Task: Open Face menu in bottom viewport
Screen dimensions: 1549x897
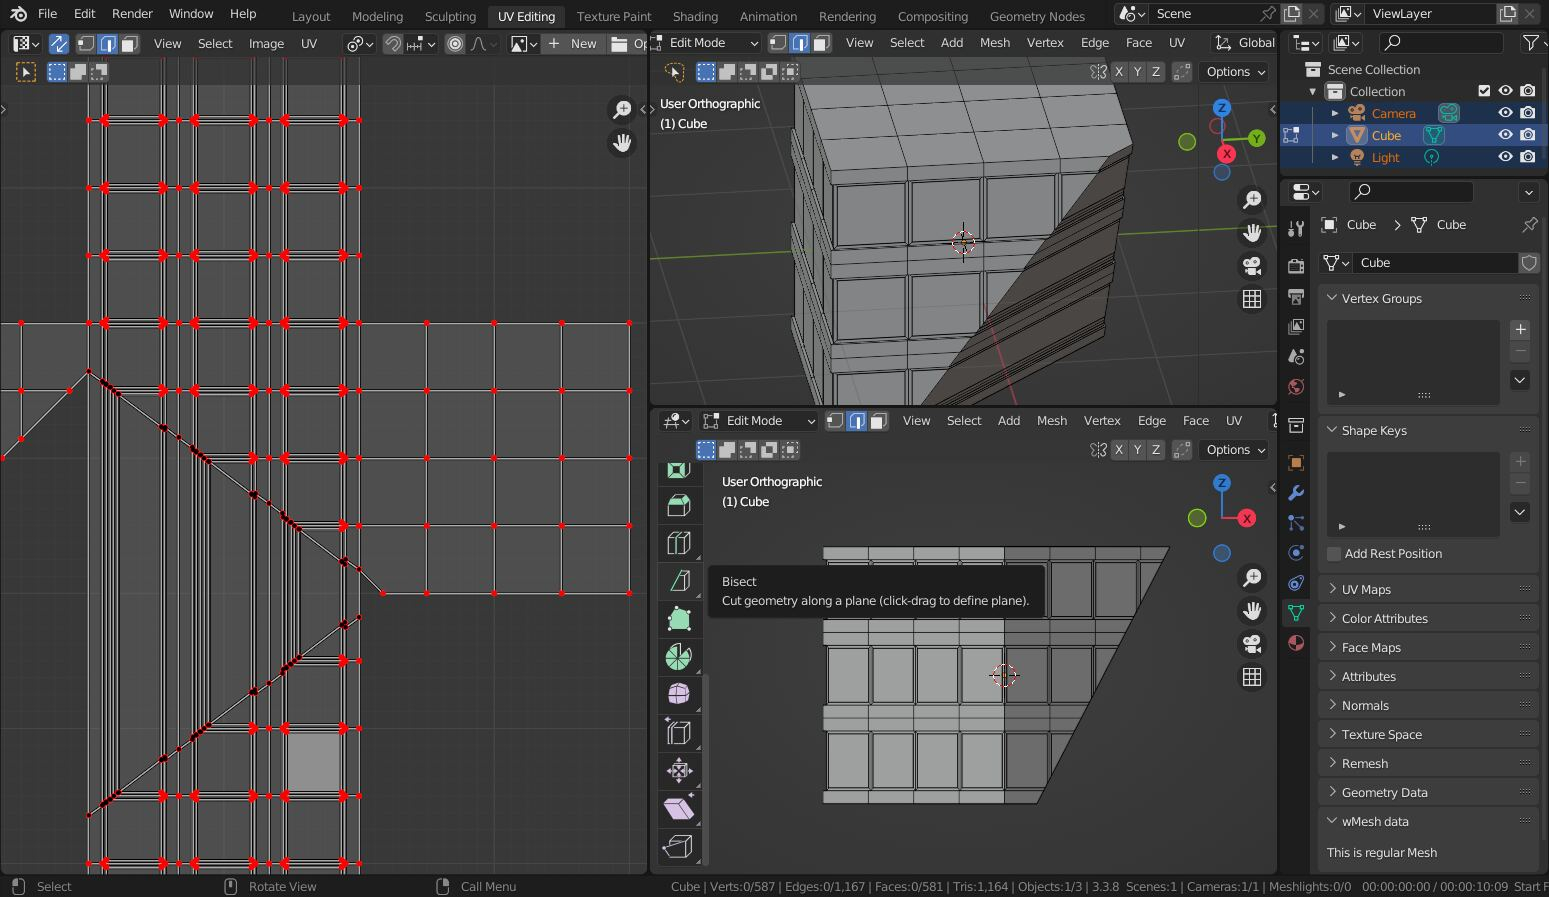Action: (1196, 421)
